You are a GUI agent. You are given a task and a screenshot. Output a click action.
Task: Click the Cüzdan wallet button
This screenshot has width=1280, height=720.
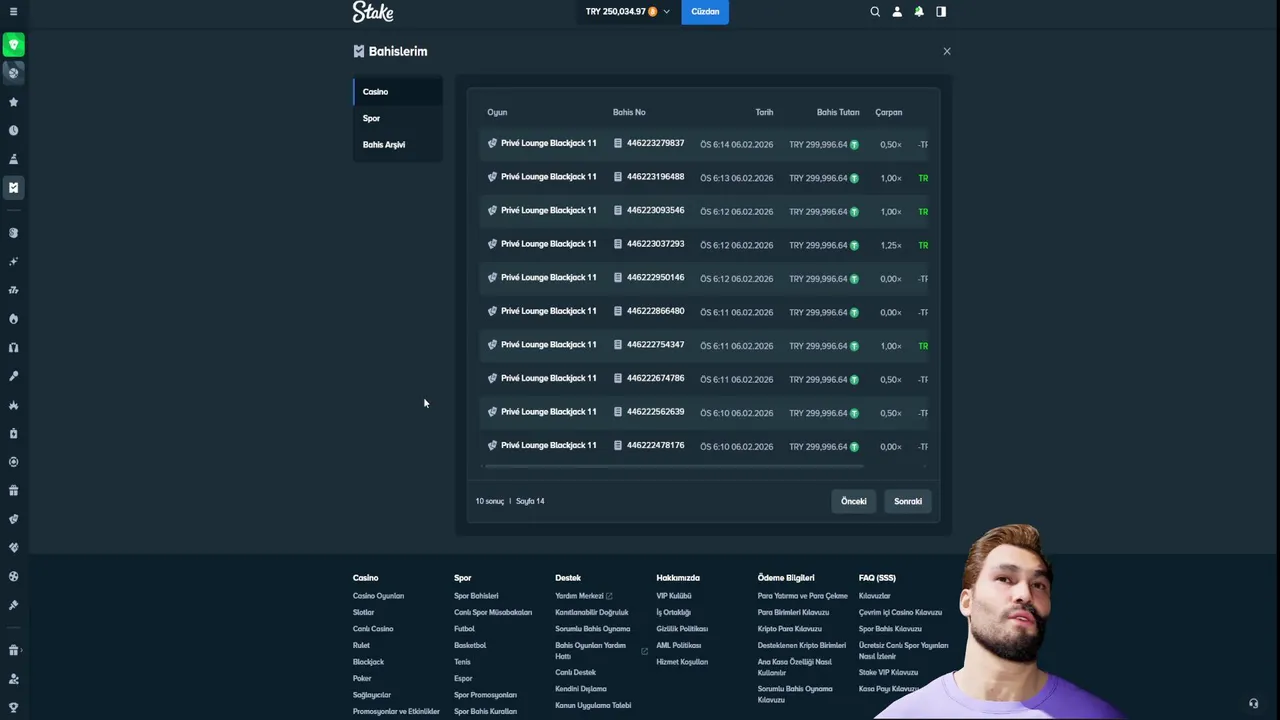click(705, 12)
